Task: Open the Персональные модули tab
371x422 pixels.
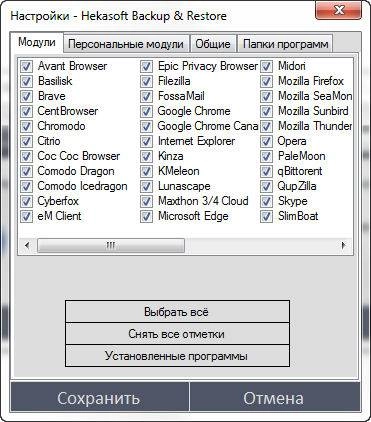Action: tap(126, 44)
